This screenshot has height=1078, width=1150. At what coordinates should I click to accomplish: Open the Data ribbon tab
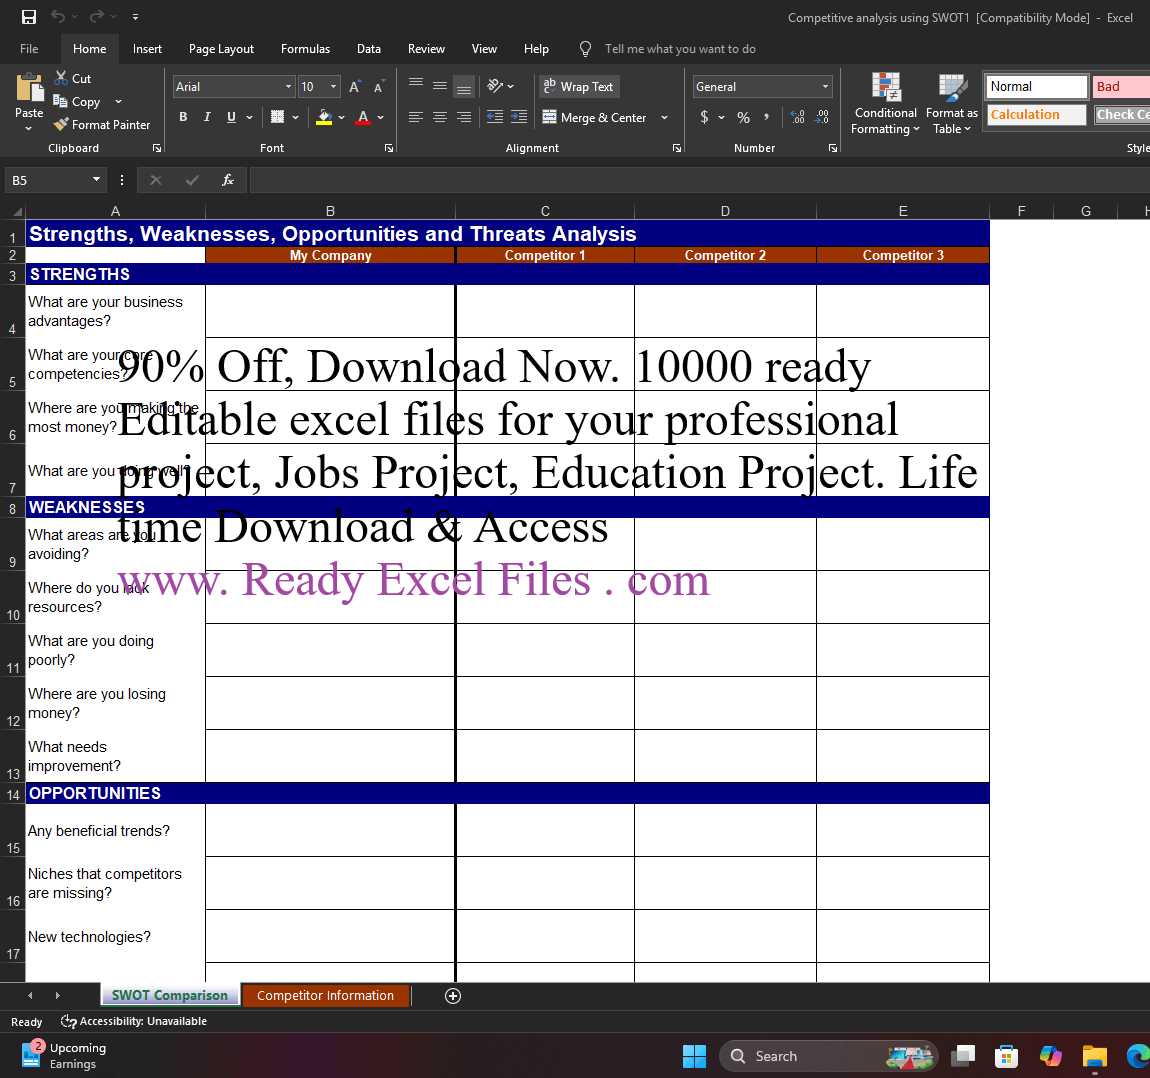tap(369, 48)
